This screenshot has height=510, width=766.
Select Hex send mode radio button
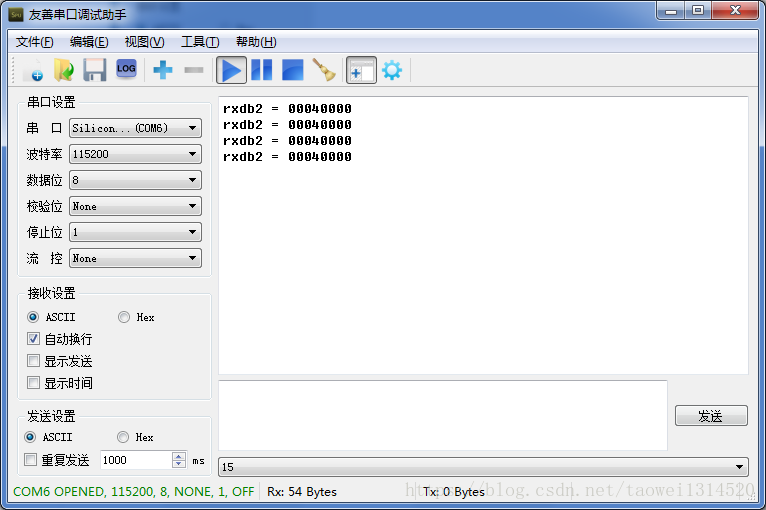[x=123, y=437]
